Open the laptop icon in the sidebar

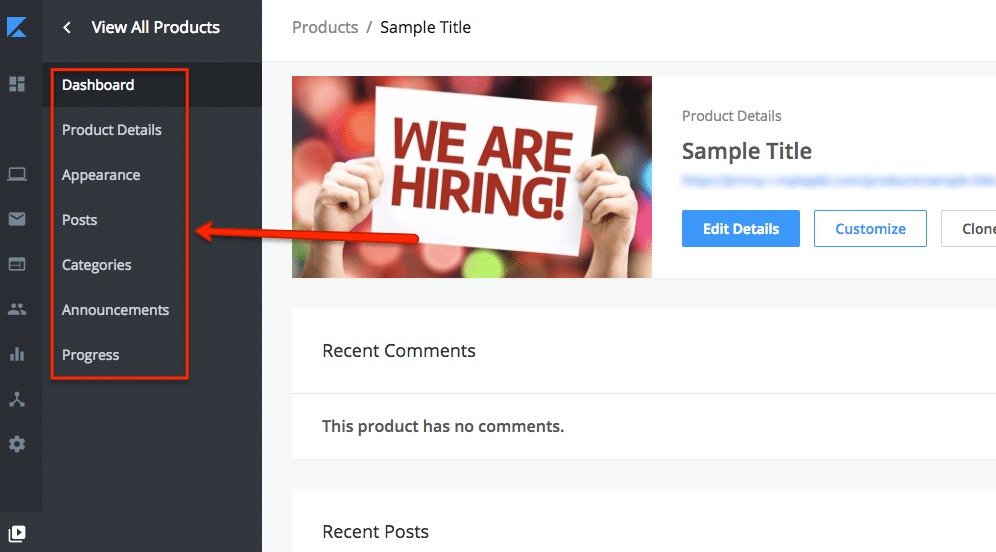(17, 174)
